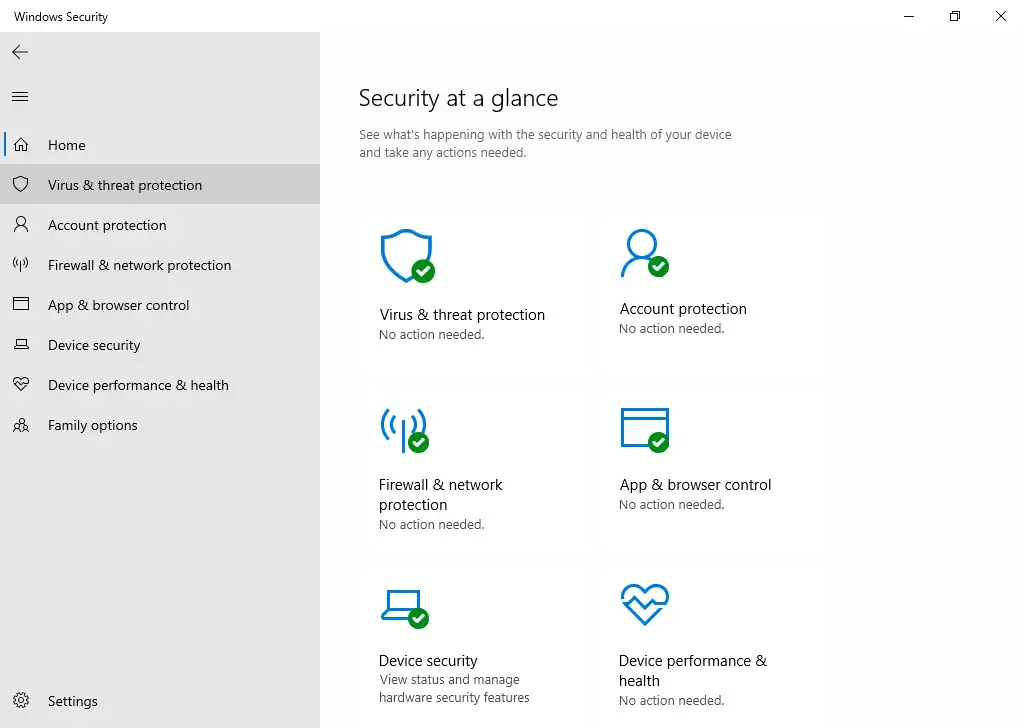Click the Firewall & network protection signal icon

[405, 430]
